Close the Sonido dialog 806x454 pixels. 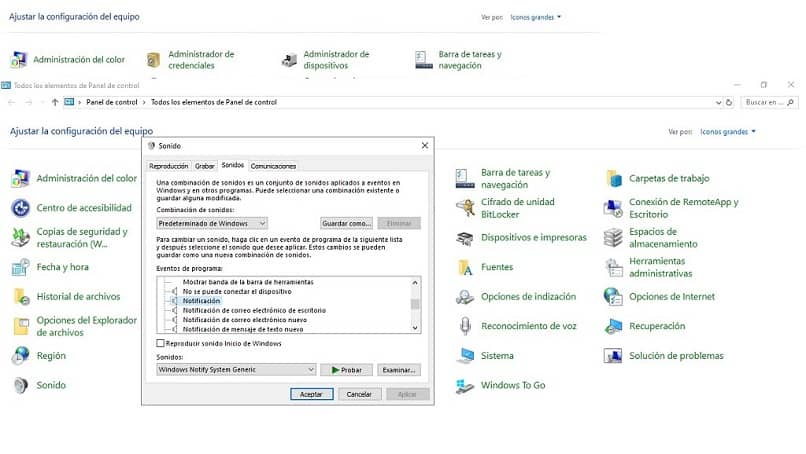(x=425, y=146)
